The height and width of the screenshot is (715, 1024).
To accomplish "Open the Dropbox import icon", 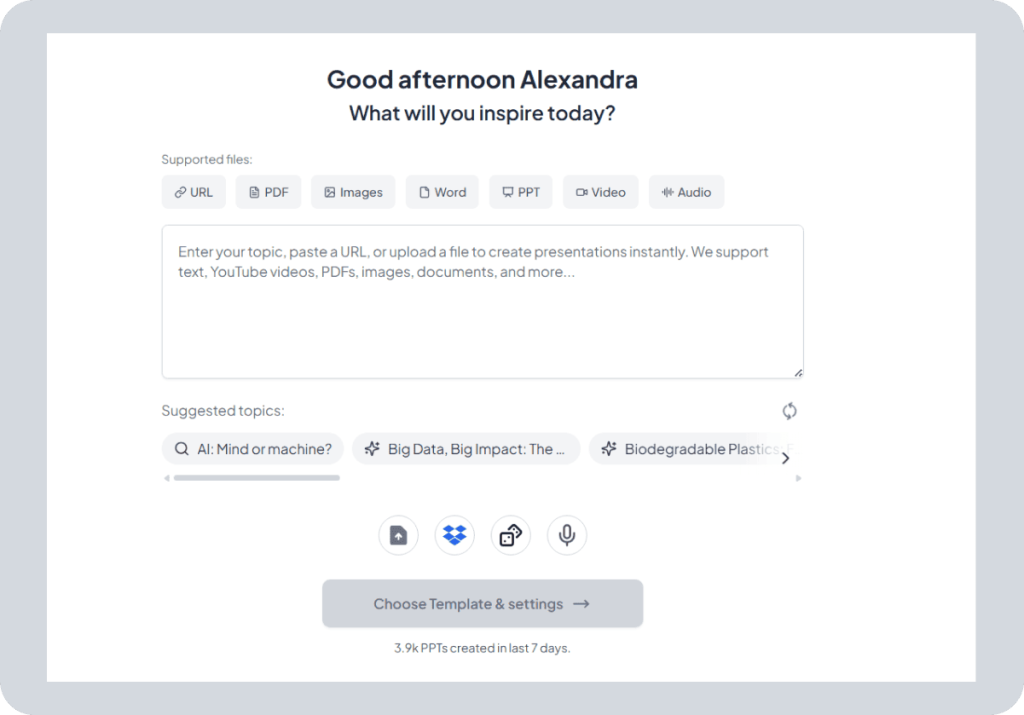I will 454,535.
